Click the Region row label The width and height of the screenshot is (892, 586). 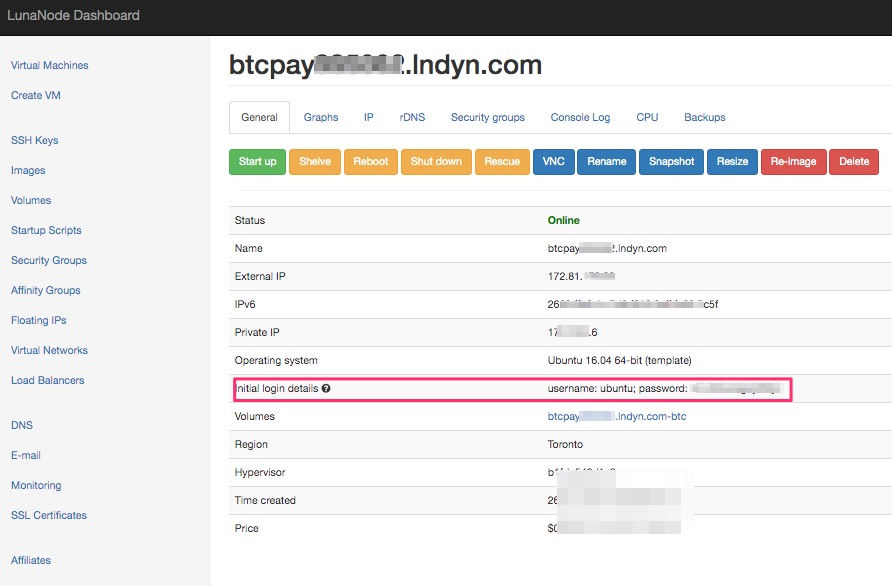pyautogui.click(x=251, y=444)
